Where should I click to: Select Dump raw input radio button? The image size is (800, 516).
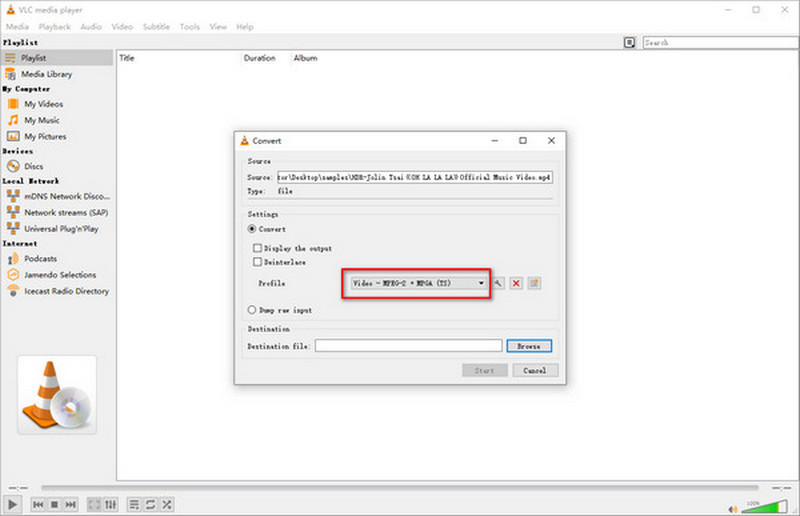(x=252, y=310)
